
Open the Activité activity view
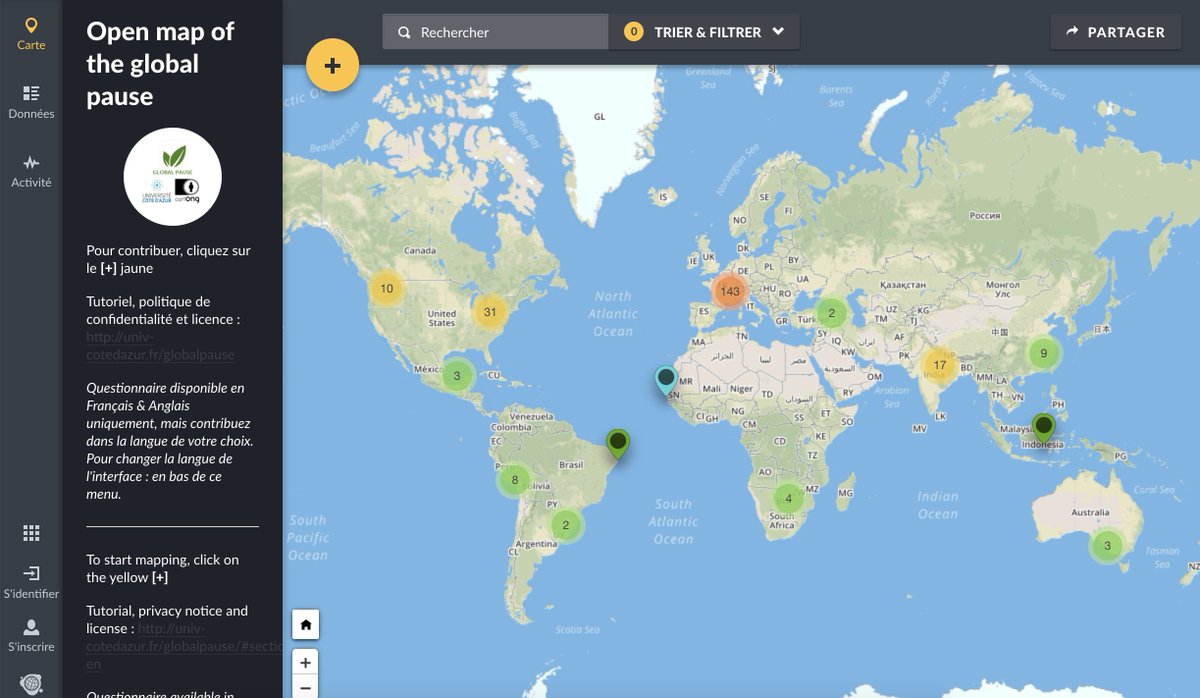click(x=31, y=171)
